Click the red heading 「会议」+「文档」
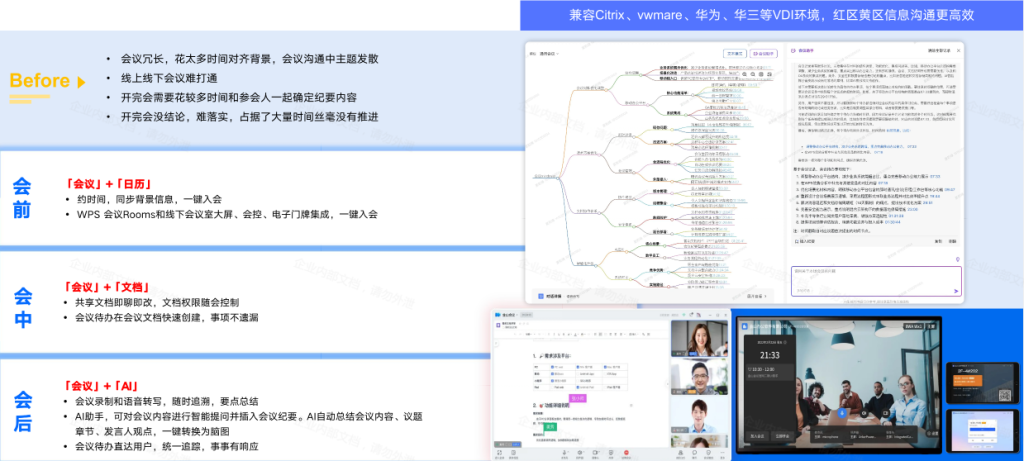 108,287
